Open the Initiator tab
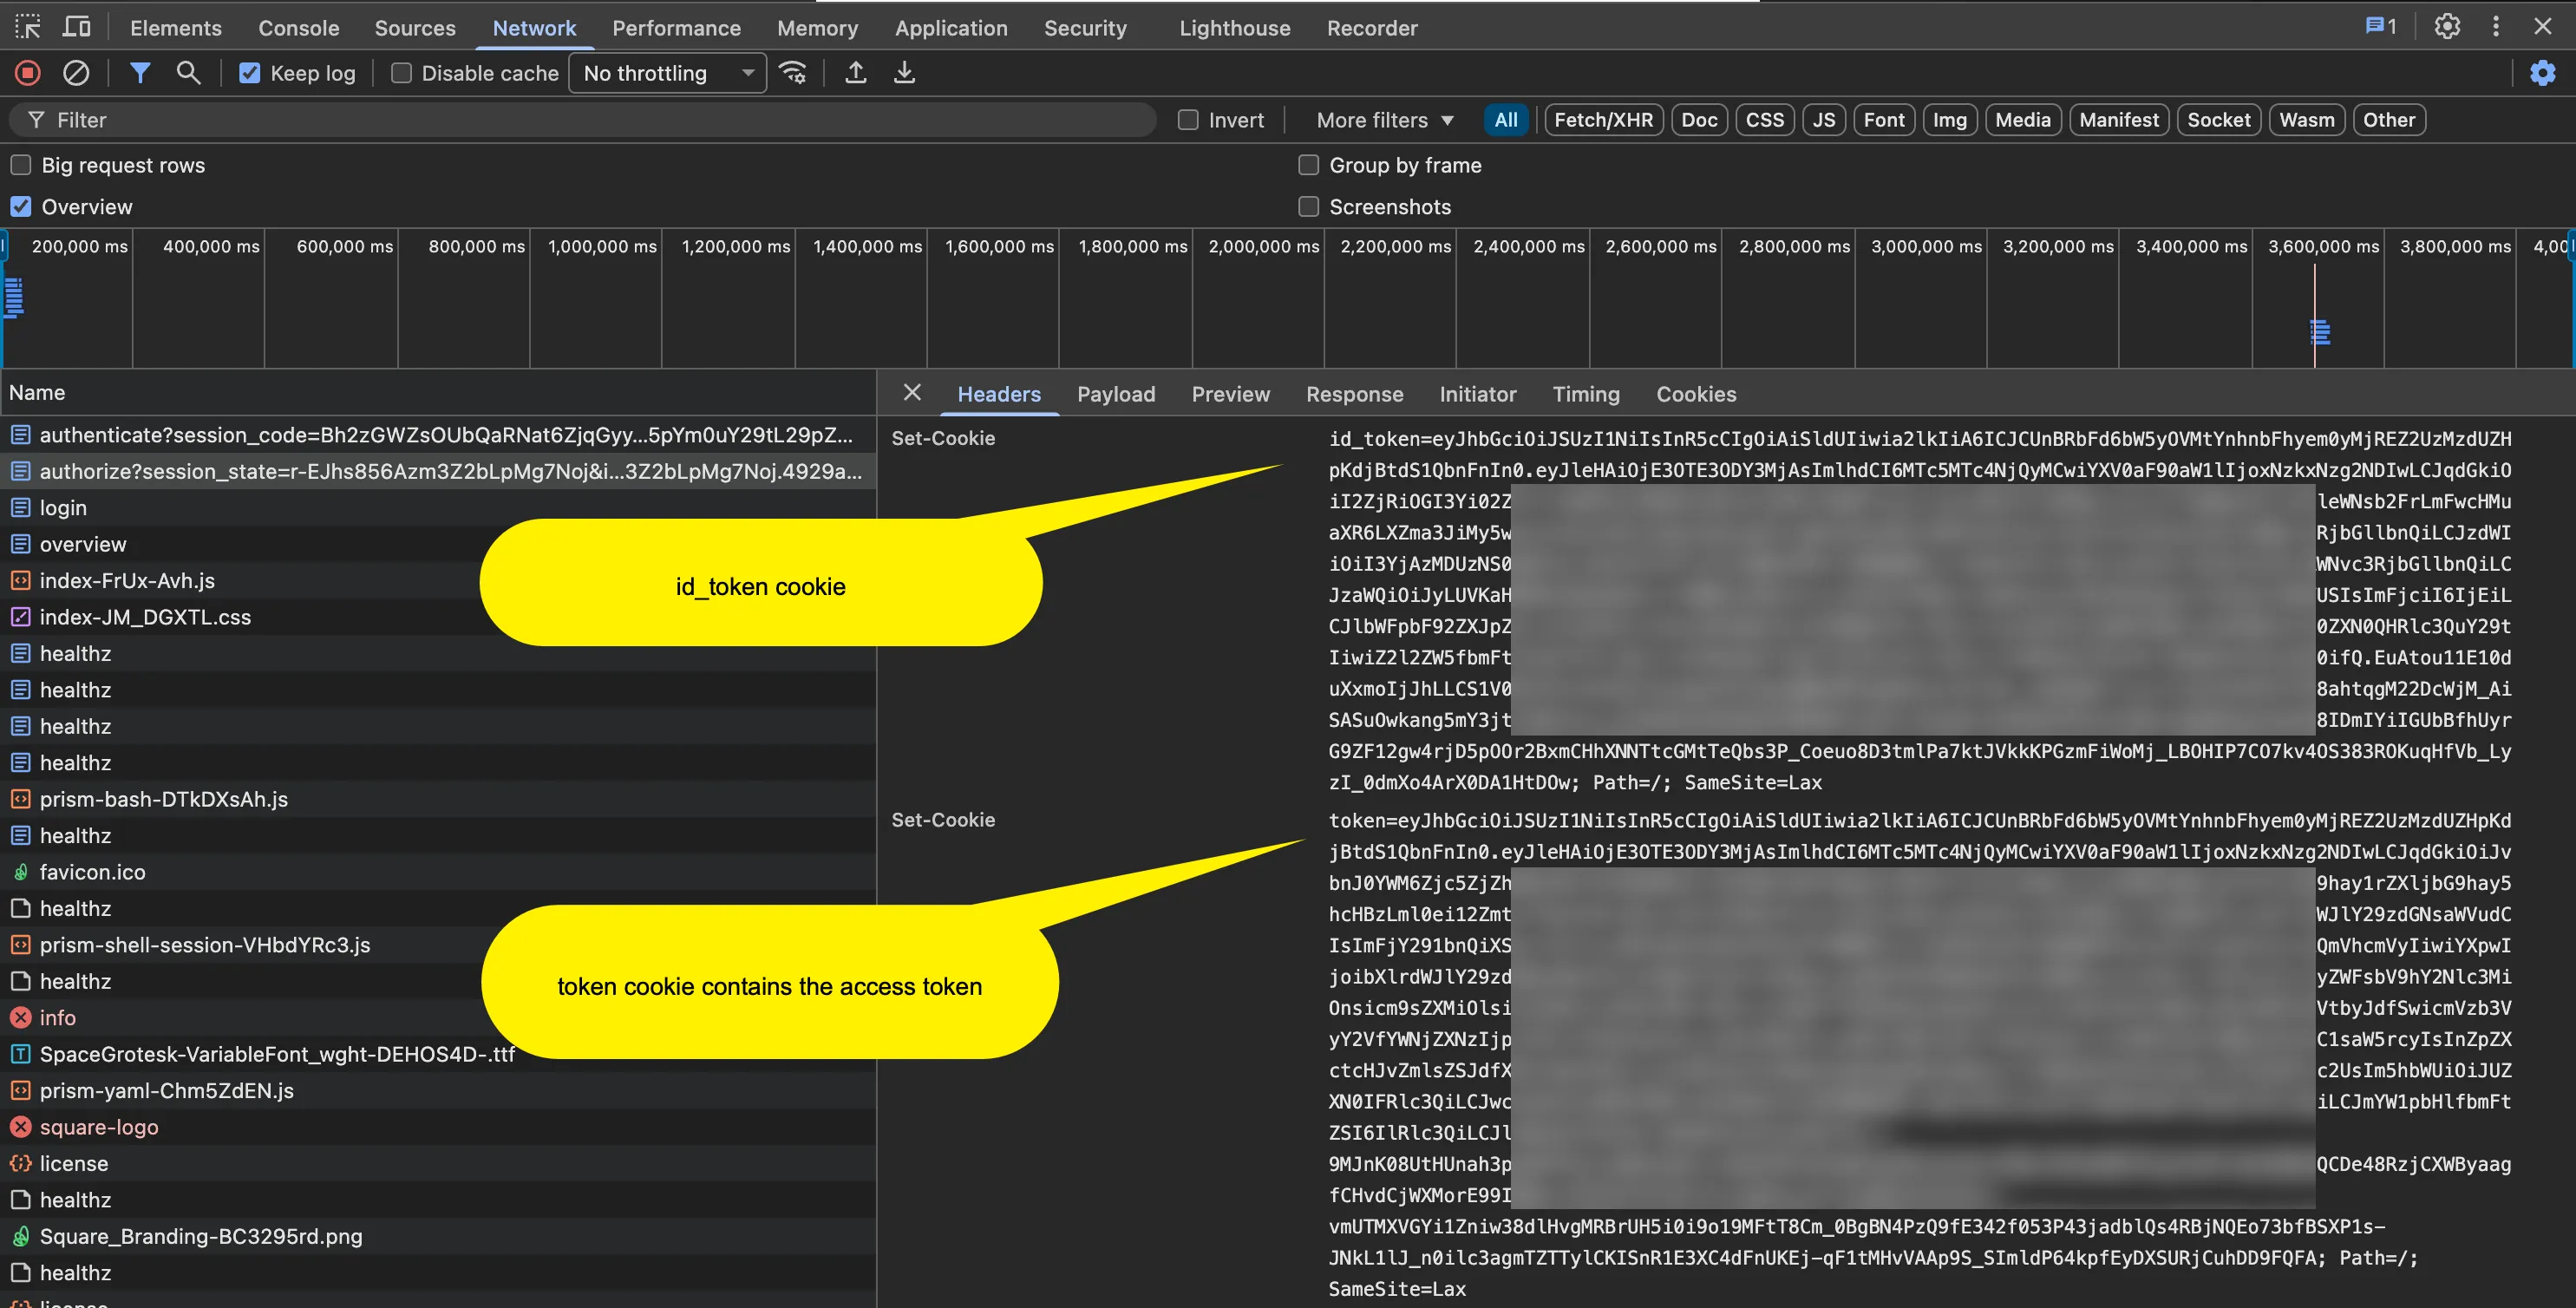The width and height of the screenshot is (2576, 1308). (x=1477, y=394)
